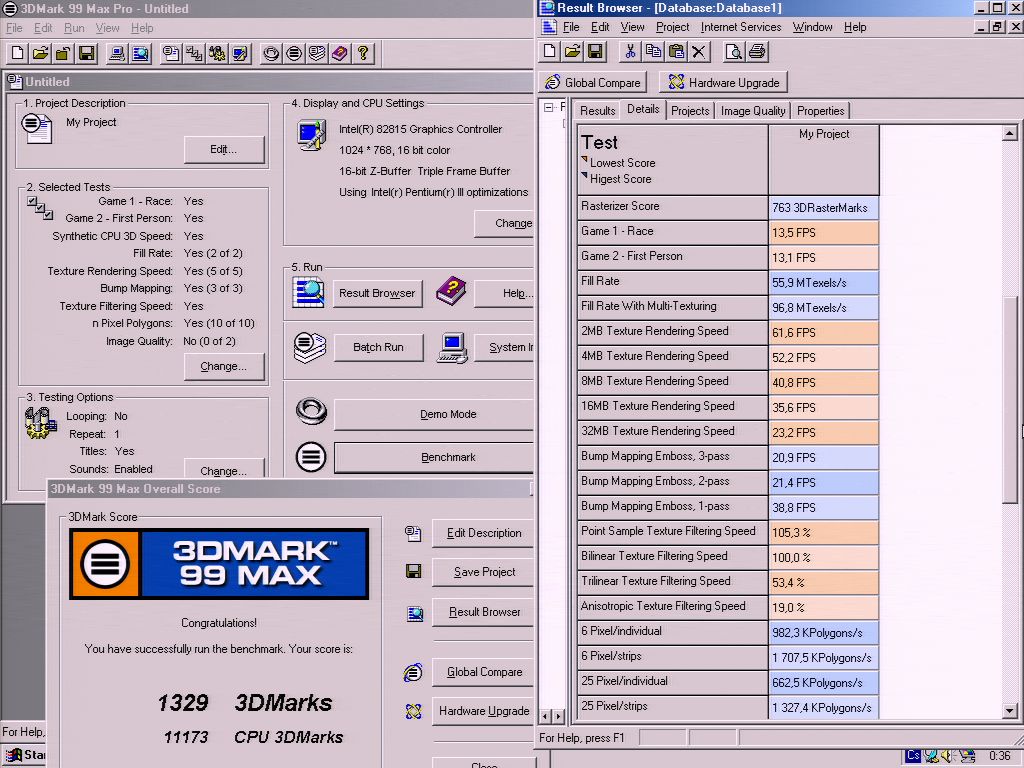Image resolution: width=1024 pixels, height=768 pixels.
Task: Click the project description document icon in 3DMark toolbar
Action: (x=172, y=54)
